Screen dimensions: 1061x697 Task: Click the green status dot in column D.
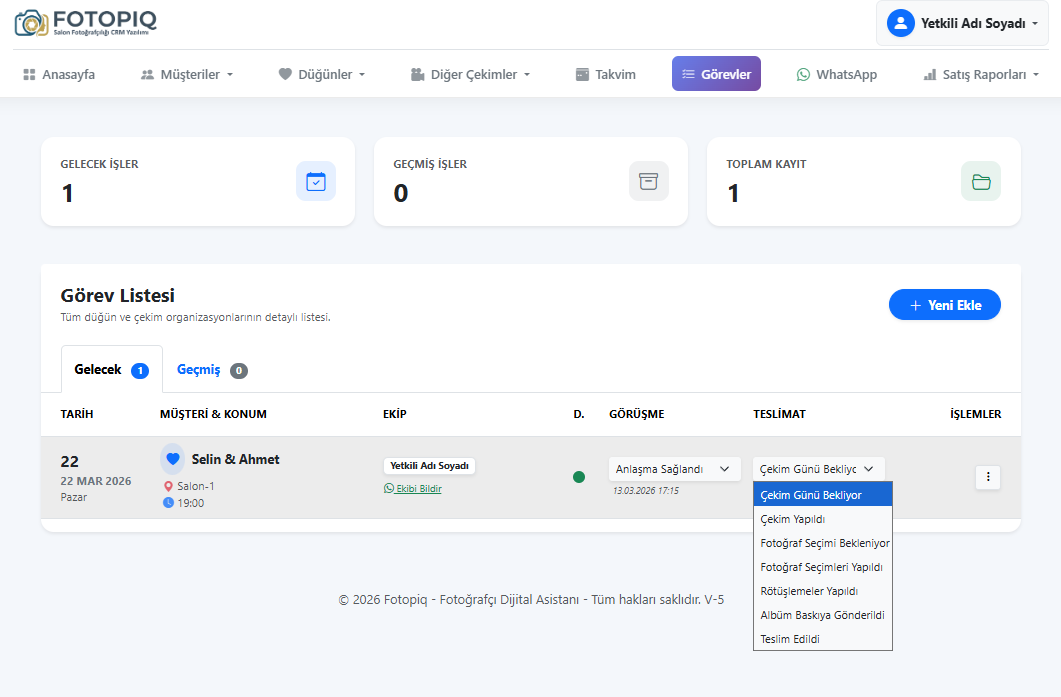pyautogui.click(x=579, y=477)
